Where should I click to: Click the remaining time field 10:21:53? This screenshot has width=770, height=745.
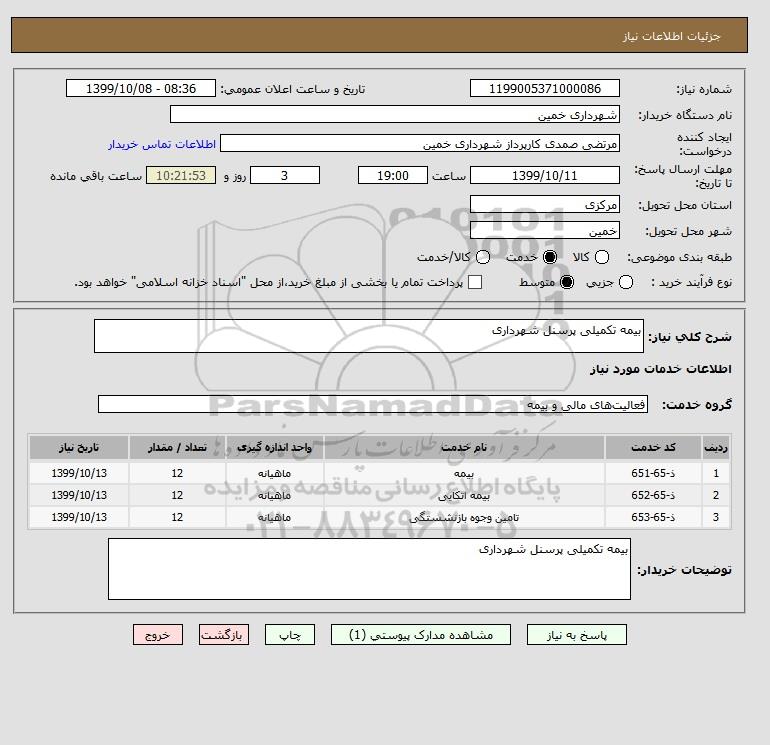pyautogui.click(x=181, y=175)
